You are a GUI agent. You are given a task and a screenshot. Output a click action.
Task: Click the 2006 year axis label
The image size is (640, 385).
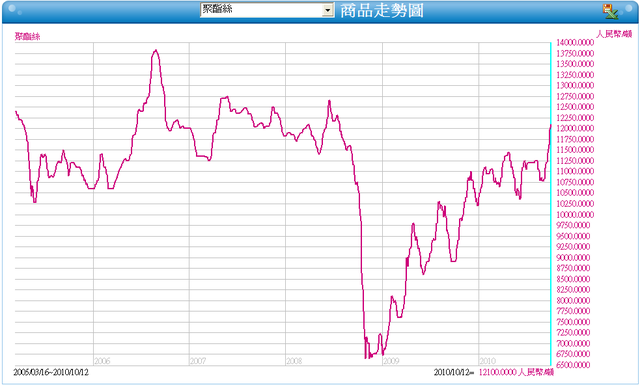coord(102,361)
